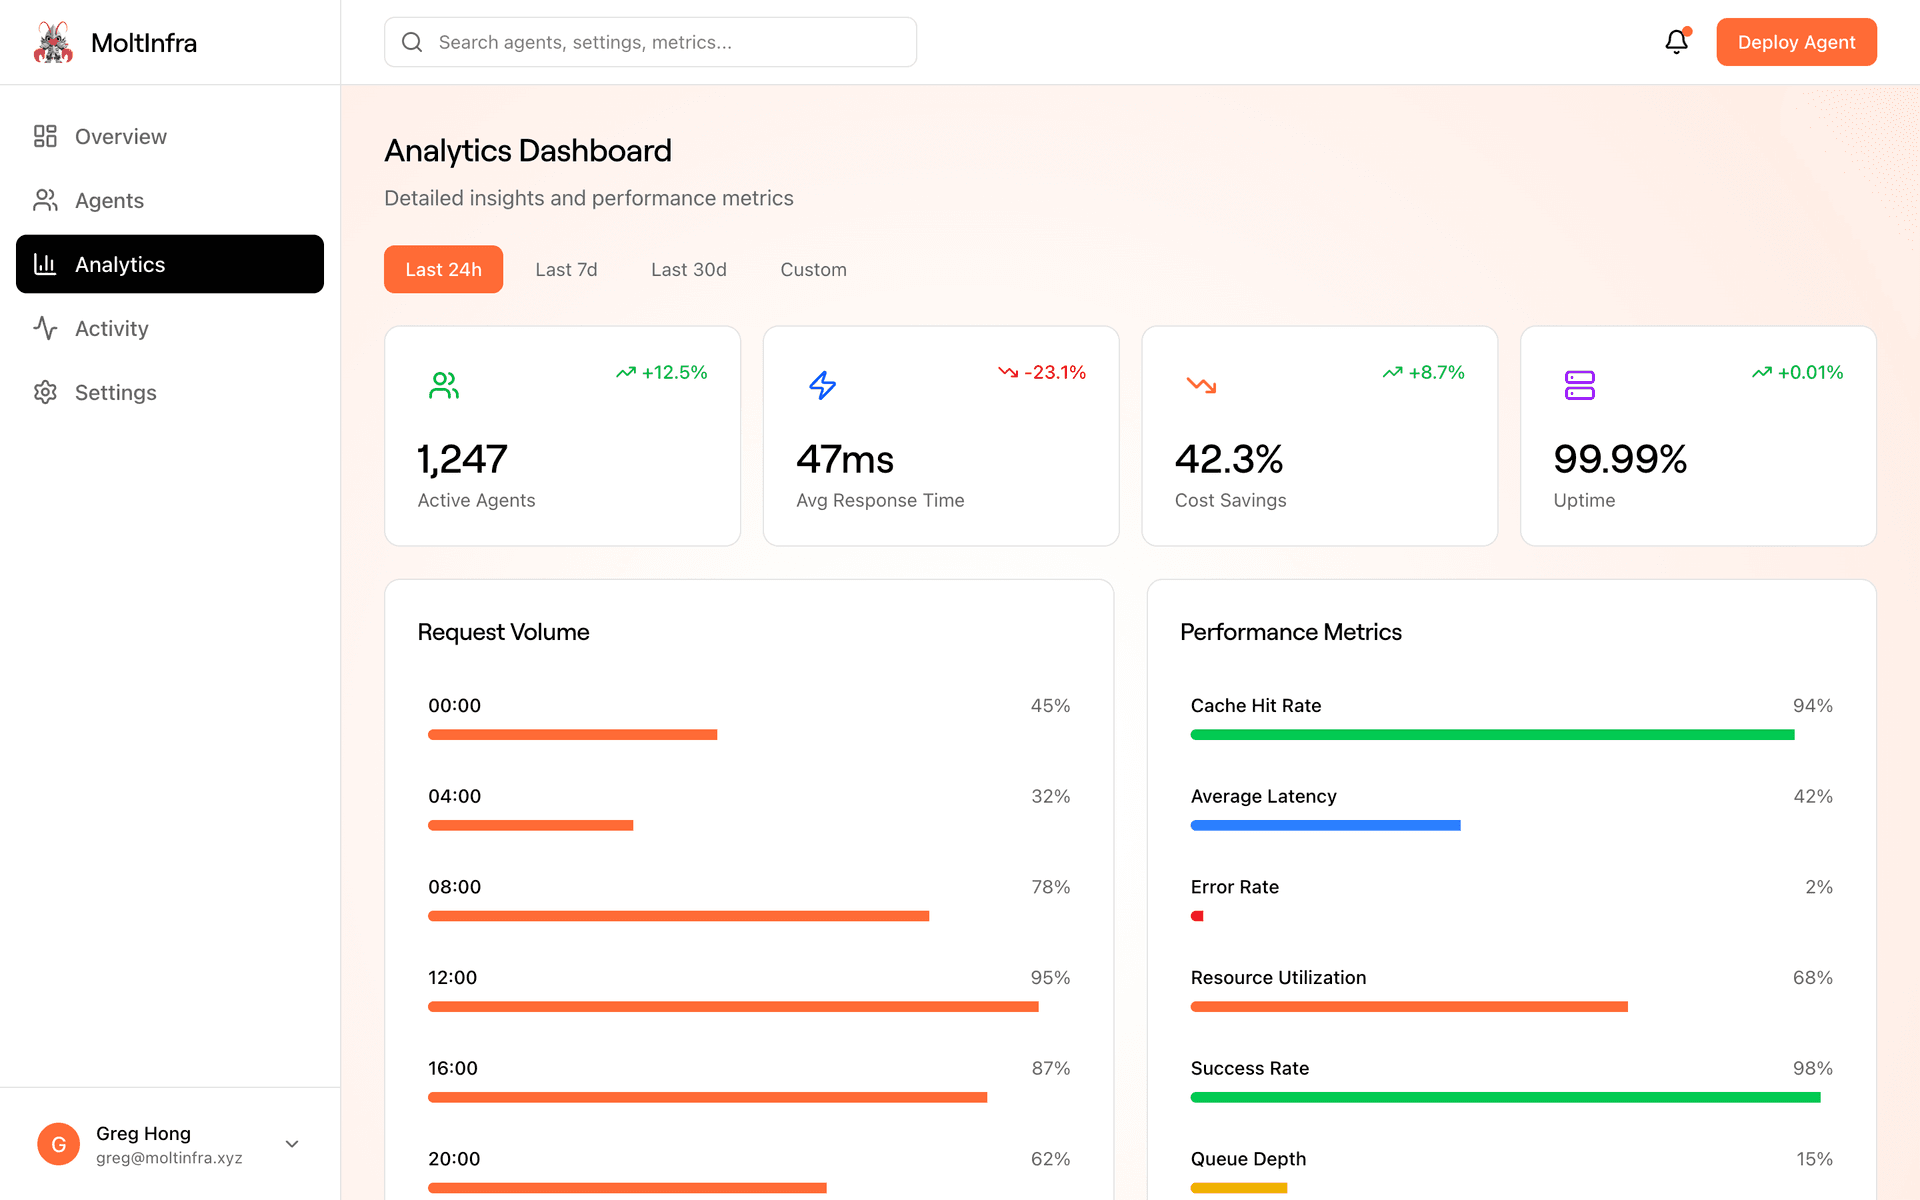The image size is (1920, 1200).
Task: Click the Queue Depth yellow bar
Action: click(x=1239, y=1188)
